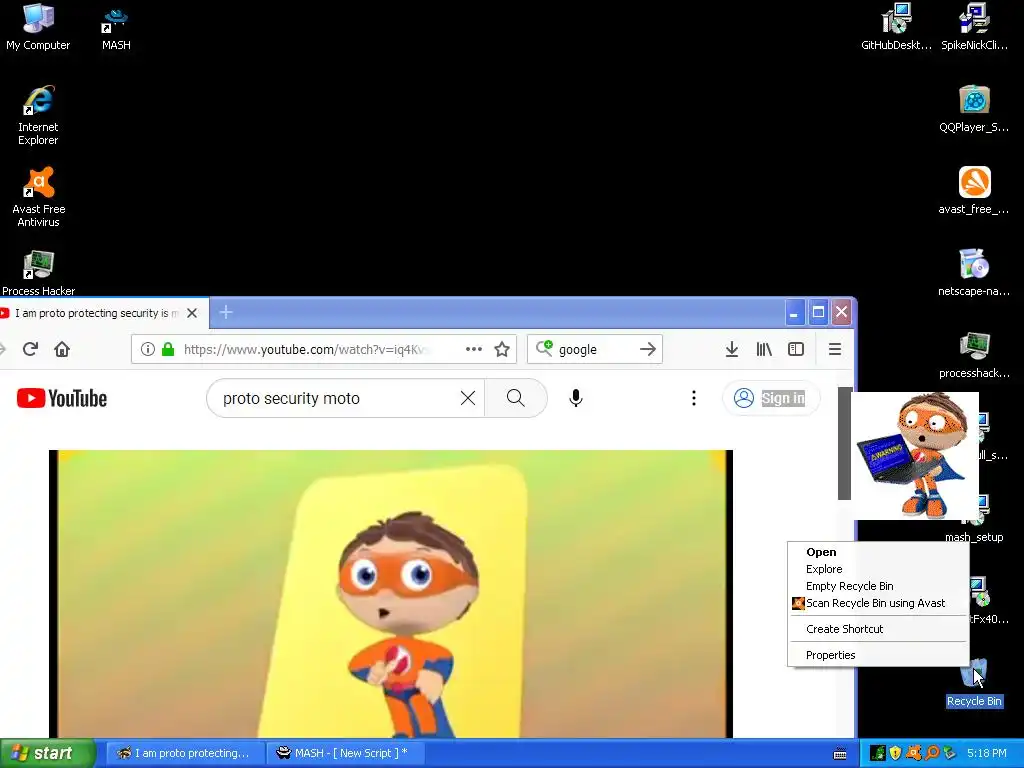The height and width of the screenshot is (768, 1024).
Task: Click the google search bar field
Action: [x=595, y=349]
